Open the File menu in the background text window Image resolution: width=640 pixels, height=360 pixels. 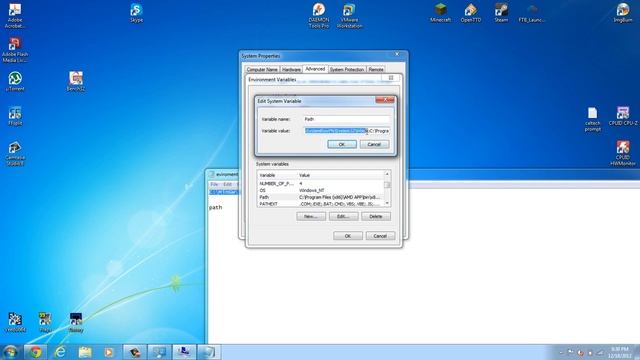pos(214,184)
